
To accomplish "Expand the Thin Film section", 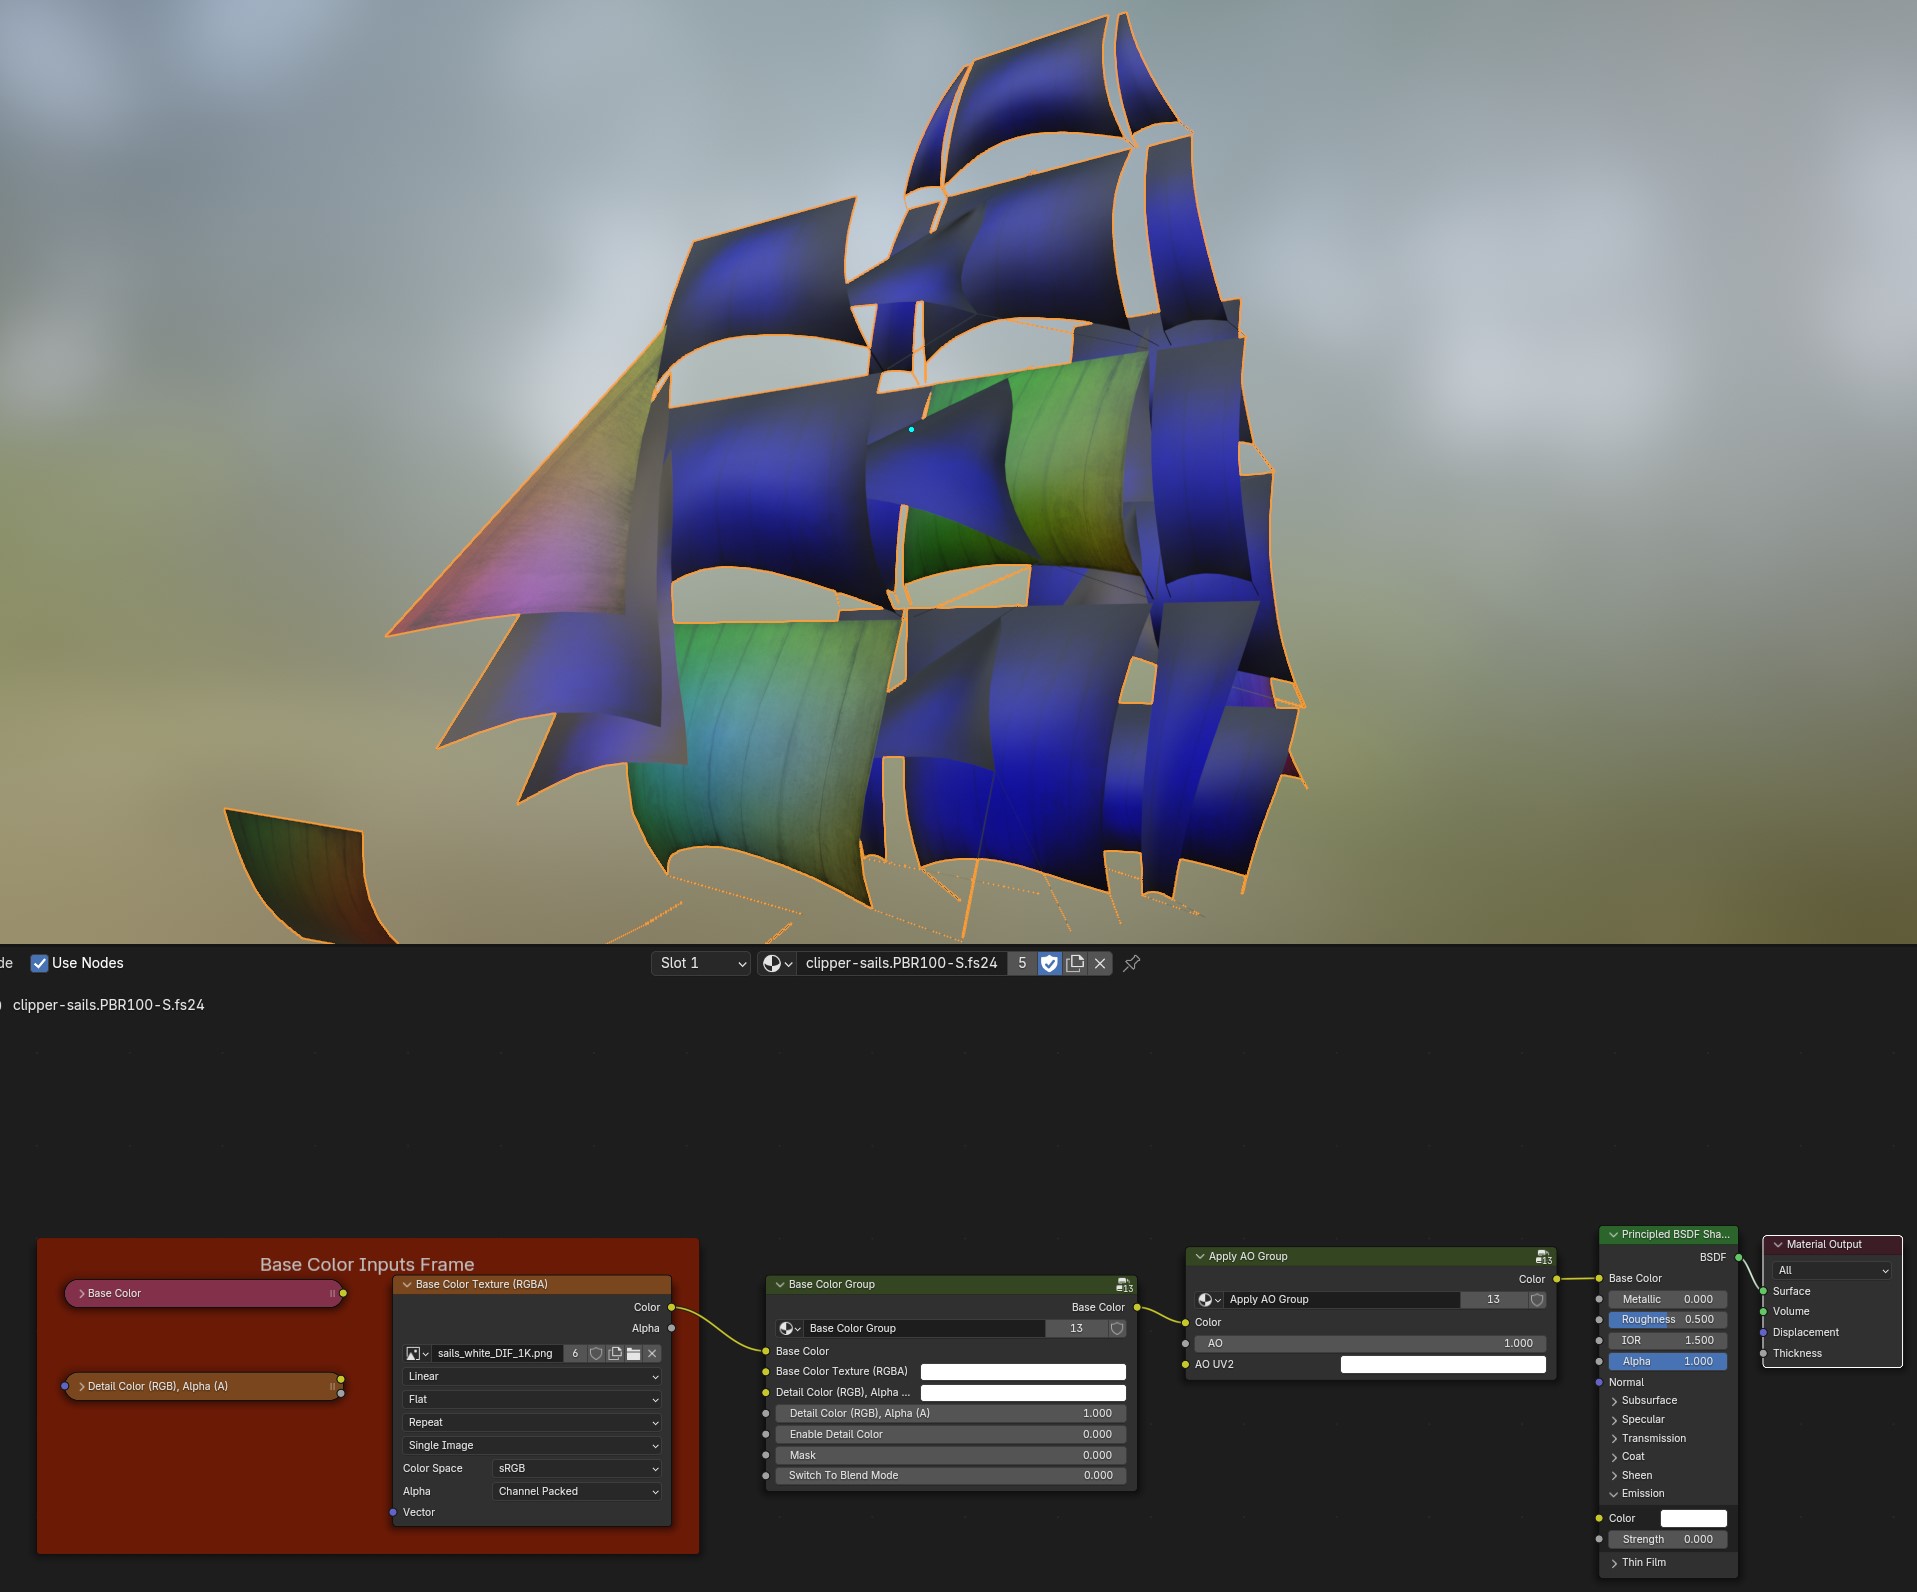I will pos(1614,1562).
